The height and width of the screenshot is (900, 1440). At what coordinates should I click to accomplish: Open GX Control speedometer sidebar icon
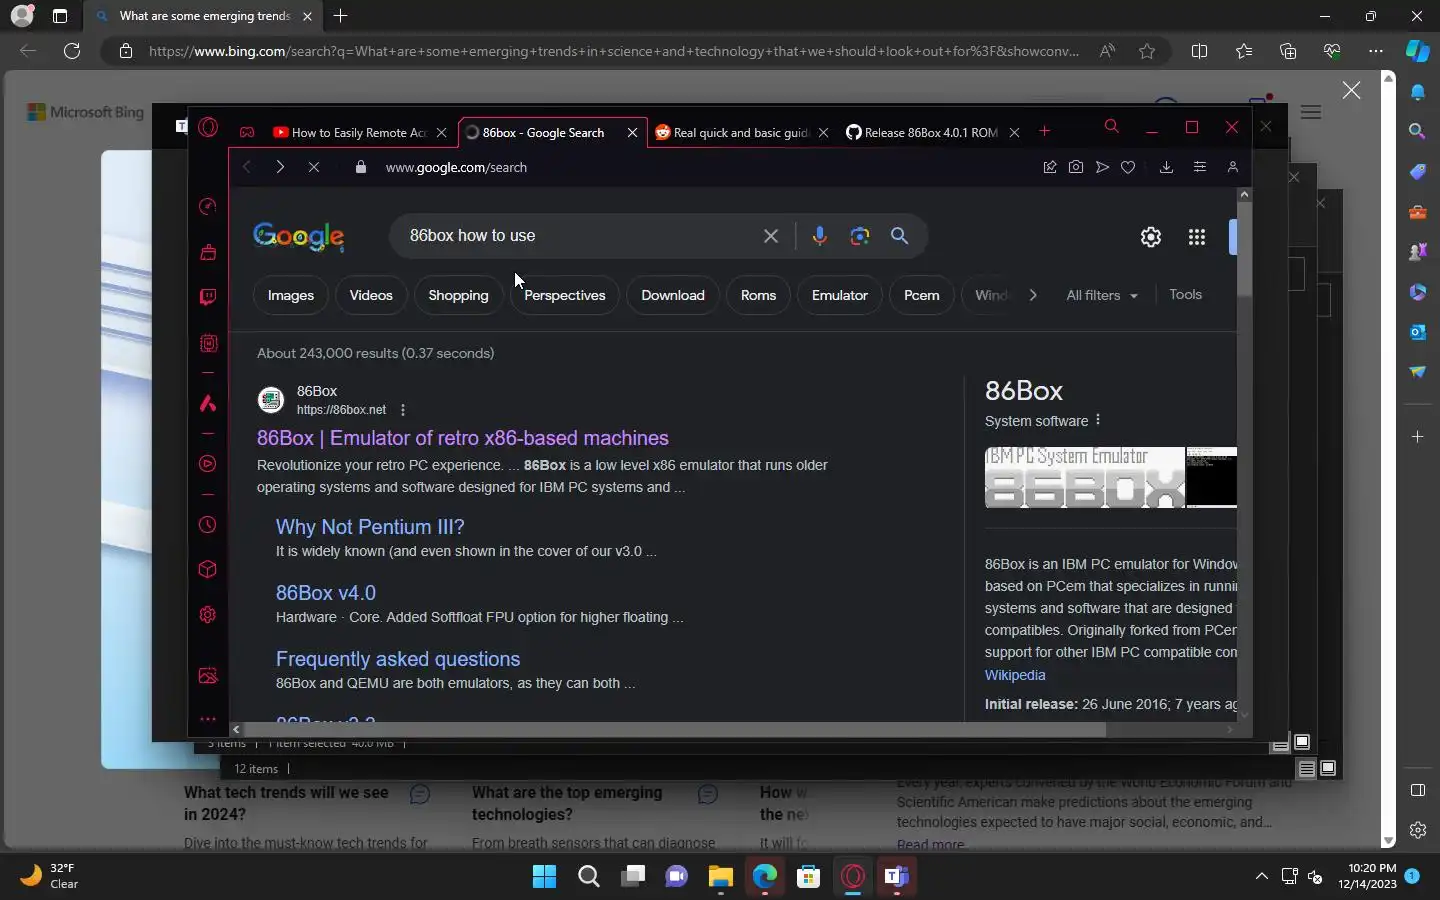208,206
